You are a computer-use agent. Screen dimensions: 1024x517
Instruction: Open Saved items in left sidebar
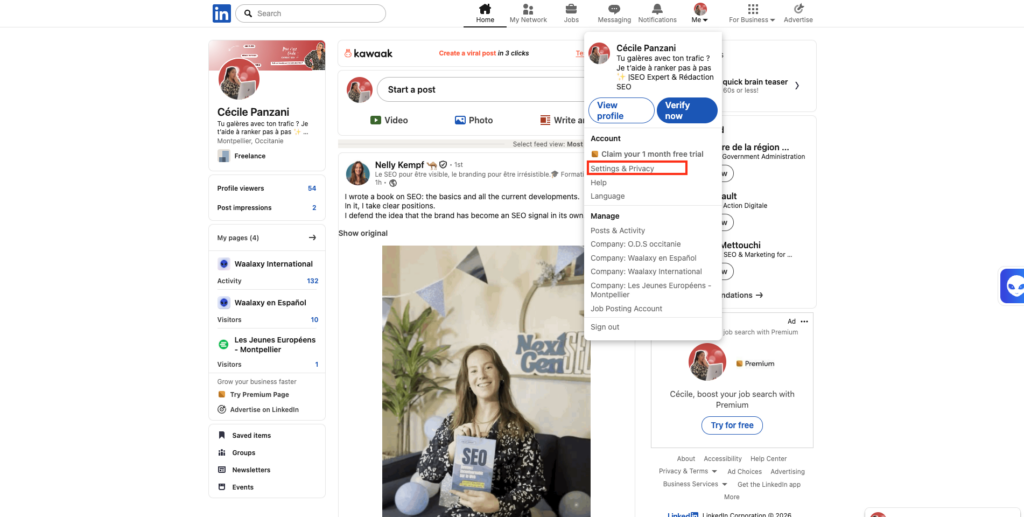pyautogui.click(x=251, y=436)
